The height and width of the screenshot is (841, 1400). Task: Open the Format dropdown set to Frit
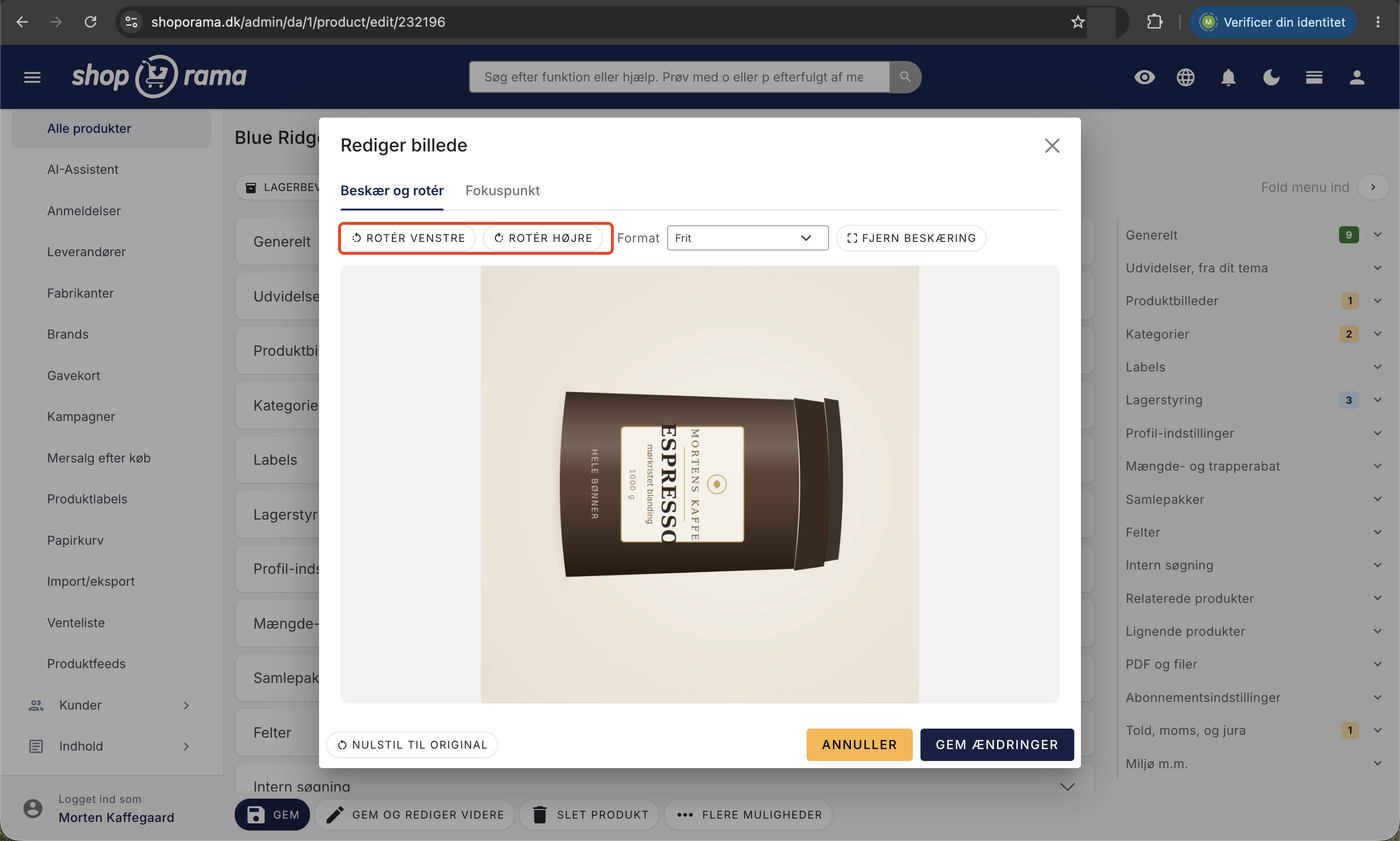coord(748,238)
